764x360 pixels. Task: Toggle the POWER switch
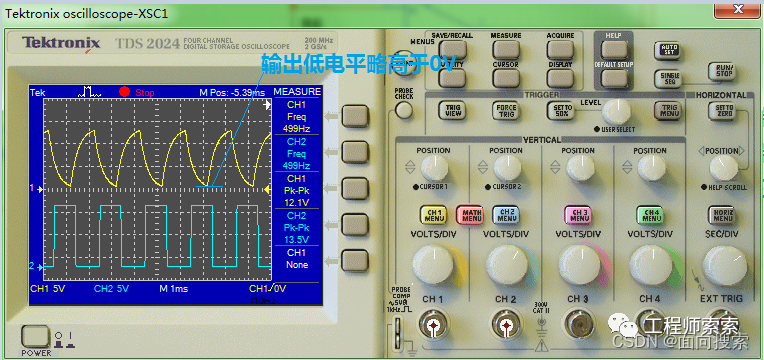35,337
